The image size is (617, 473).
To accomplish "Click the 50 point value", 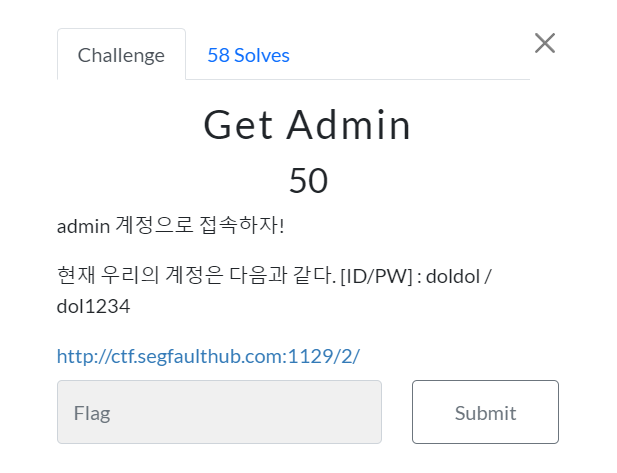I will [308, 181].
